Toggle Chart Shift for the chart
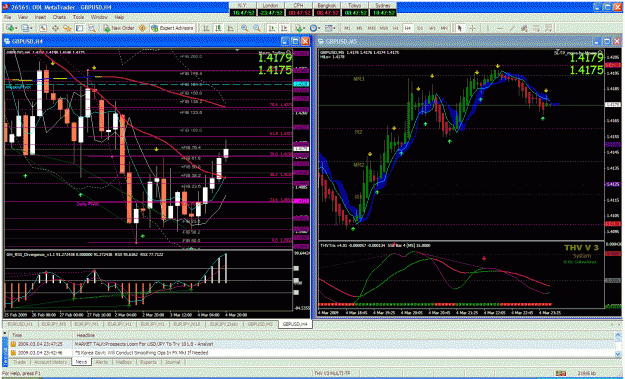Viewport: 625px width, 379px height. pyautogui.click(x=284, y=28)
